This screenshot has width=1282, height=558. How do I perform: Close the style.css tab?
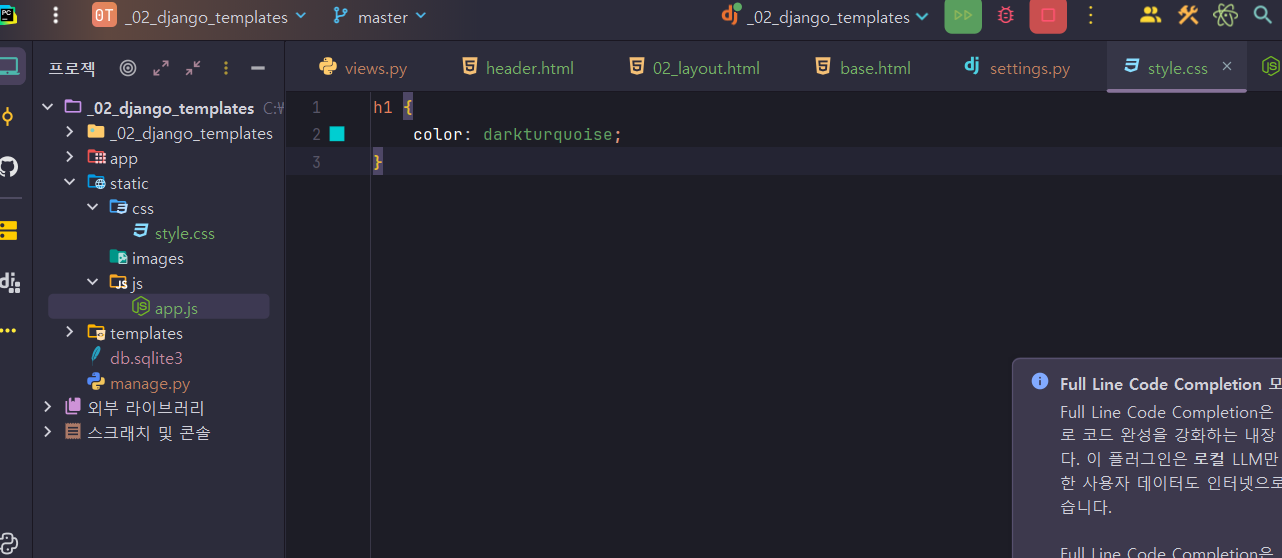(x=1228, y=67)
